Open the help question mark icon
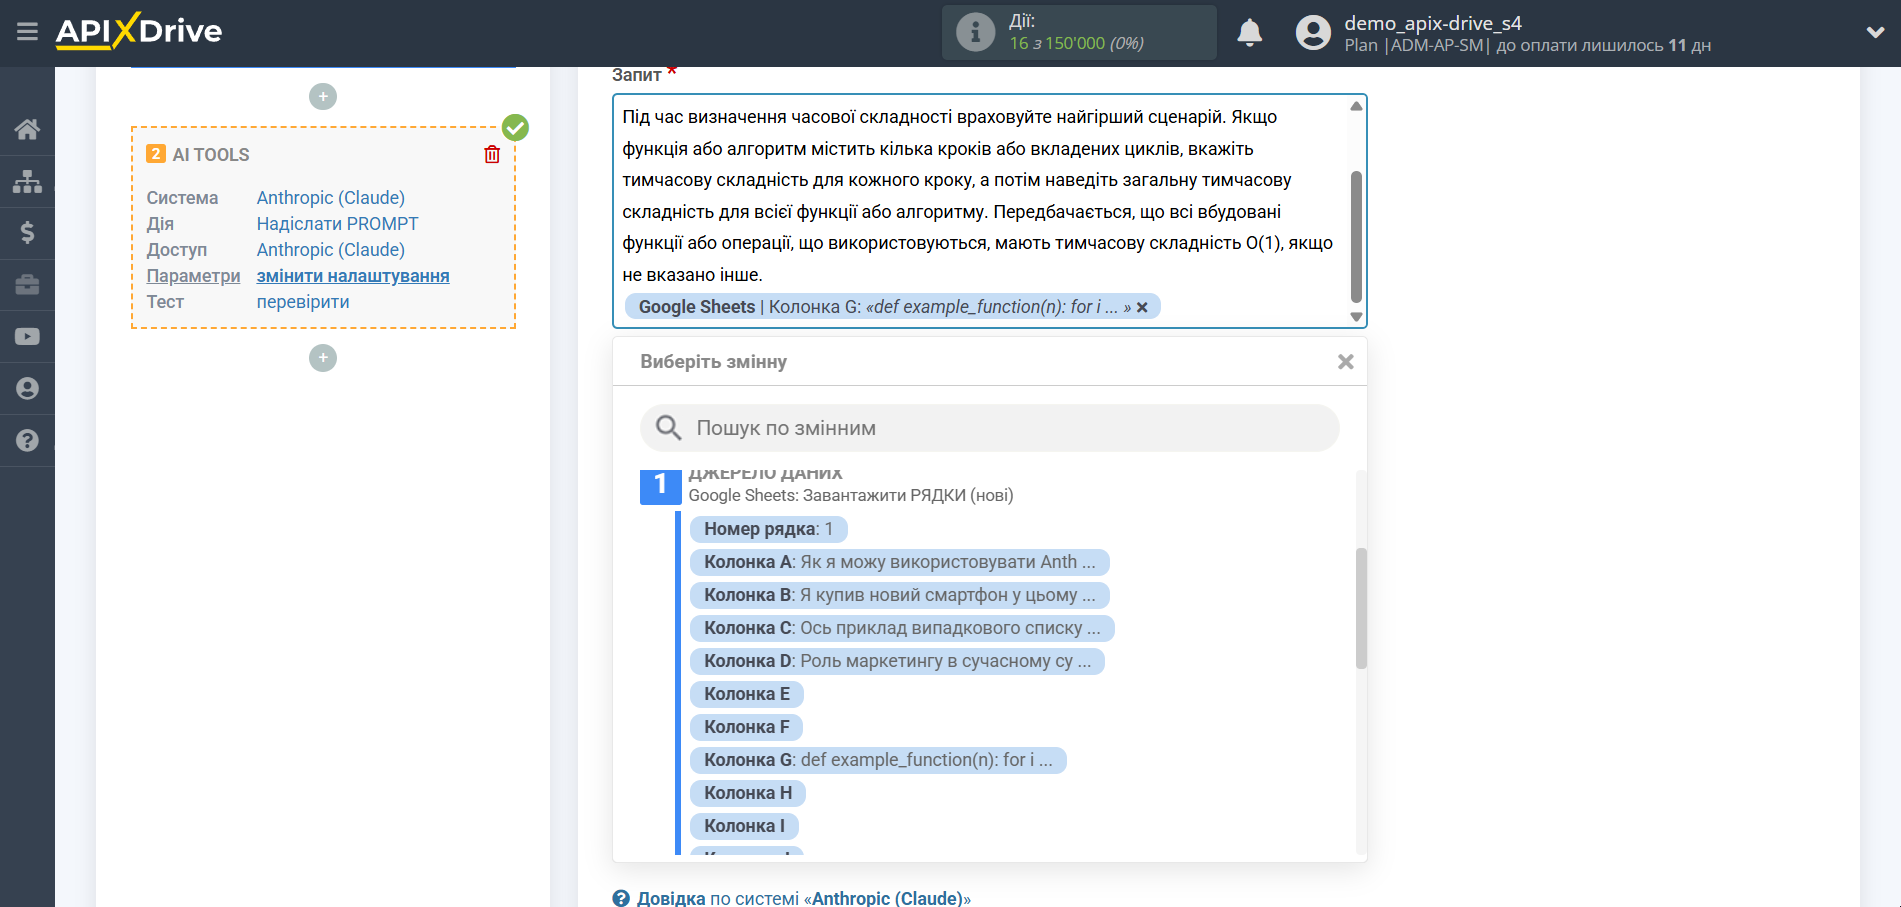 pyautogui.click(x=27, y=441)
